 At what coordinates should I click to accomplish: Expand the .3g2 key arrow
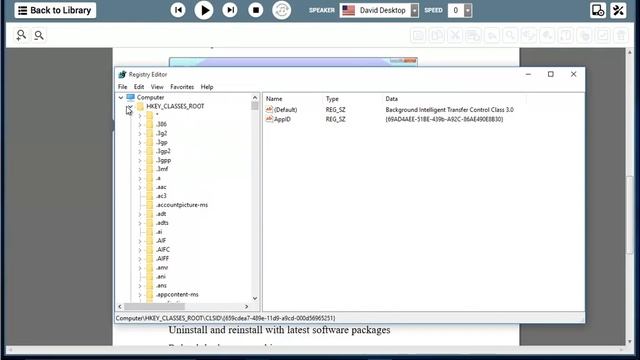[140, 133]
